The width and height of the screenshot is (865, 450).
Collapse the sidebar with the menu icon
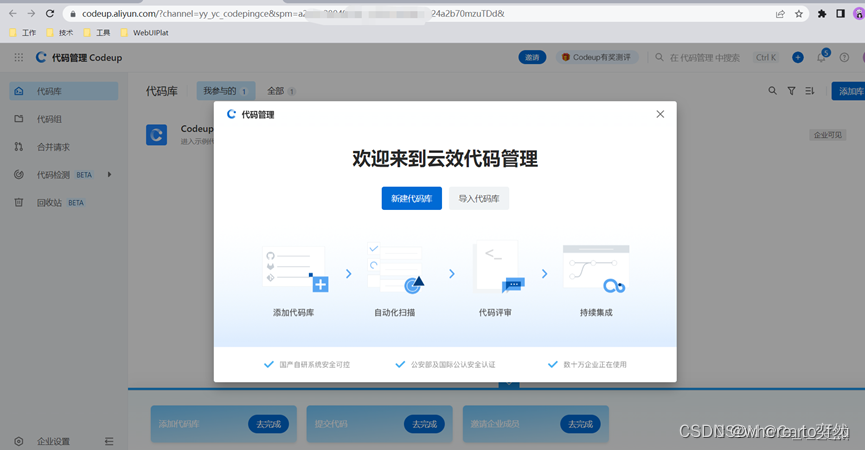[x=109, y=441]
